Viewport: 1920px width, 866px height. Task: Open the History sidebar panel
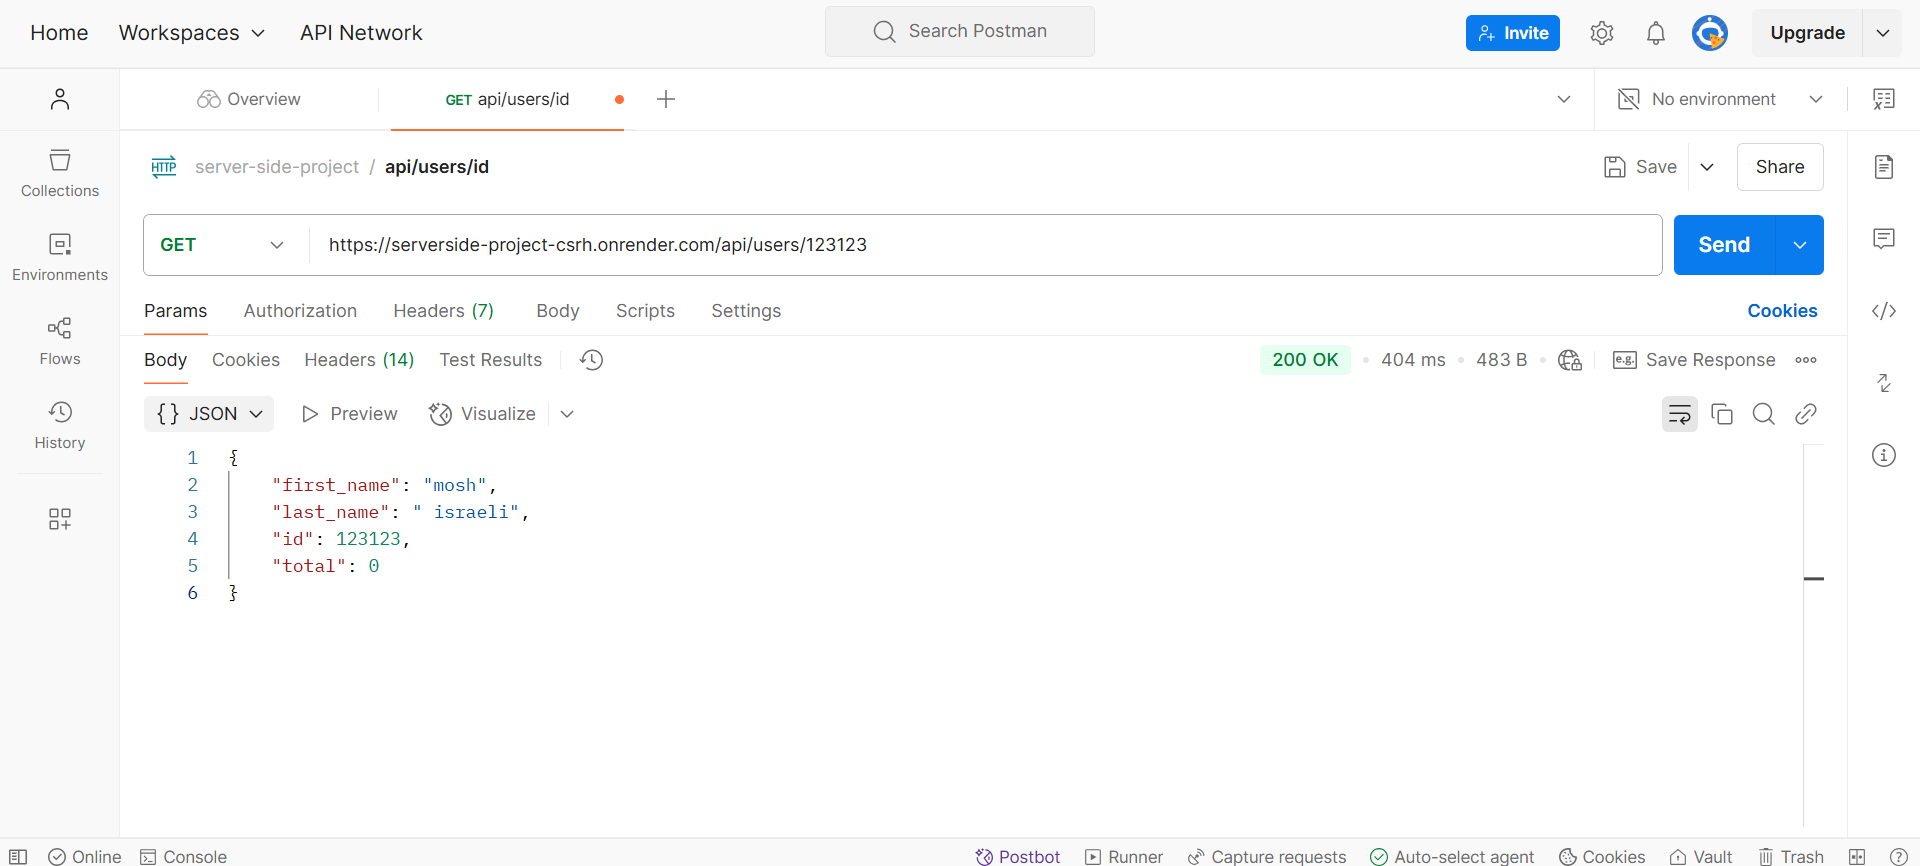click(x=60, y=426)
